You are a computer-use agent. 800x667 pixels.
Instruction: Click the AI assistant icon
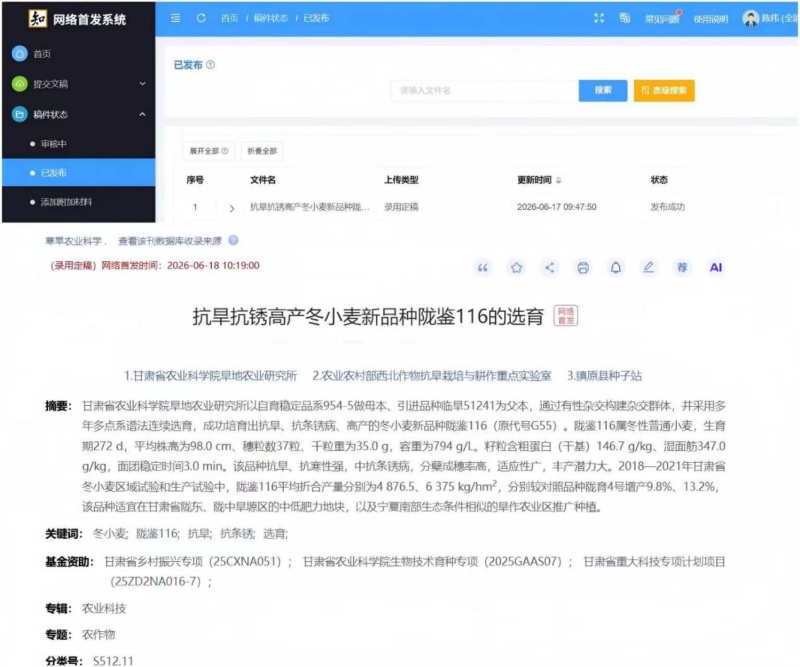[716, 267]
